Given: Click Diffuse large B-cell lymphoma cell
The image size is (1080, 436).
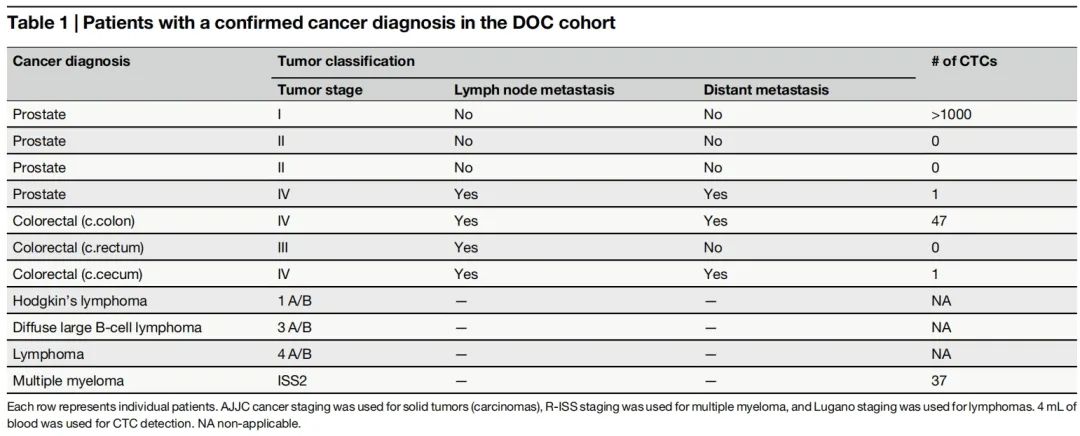Looking at the screenshot, I should click(x=107, y=327).
